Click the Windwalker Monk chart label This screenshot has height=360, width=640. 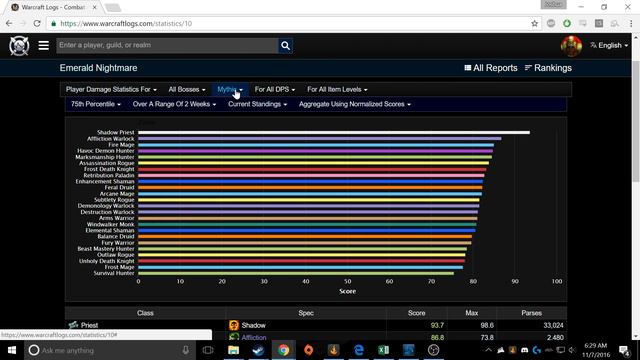click(110, 224)
